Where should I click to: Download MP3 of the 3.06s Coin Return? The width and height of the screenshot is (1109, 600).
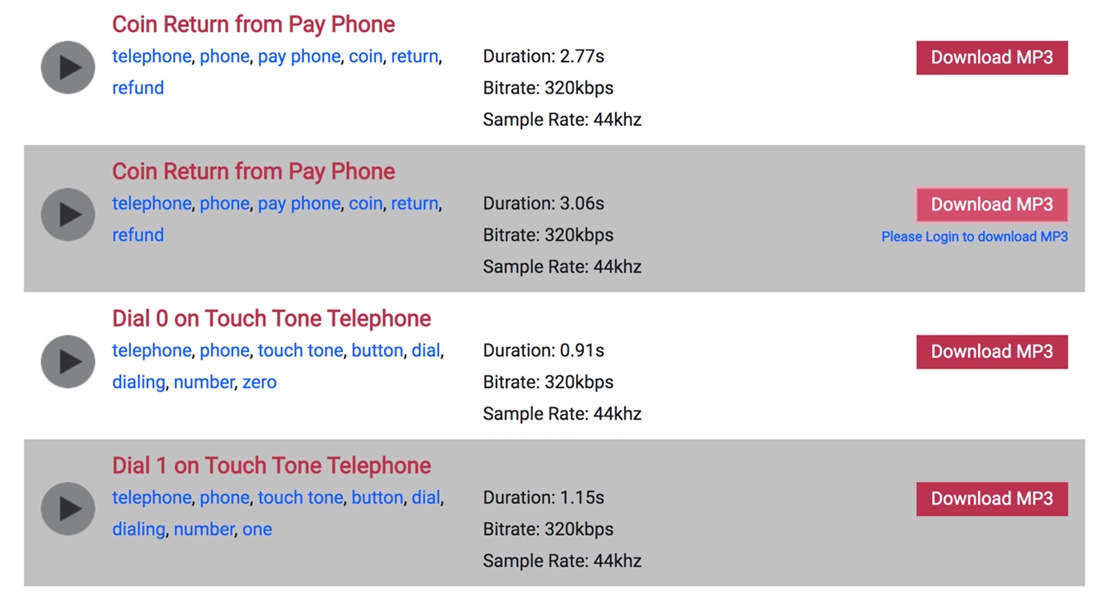pos(991,205)
